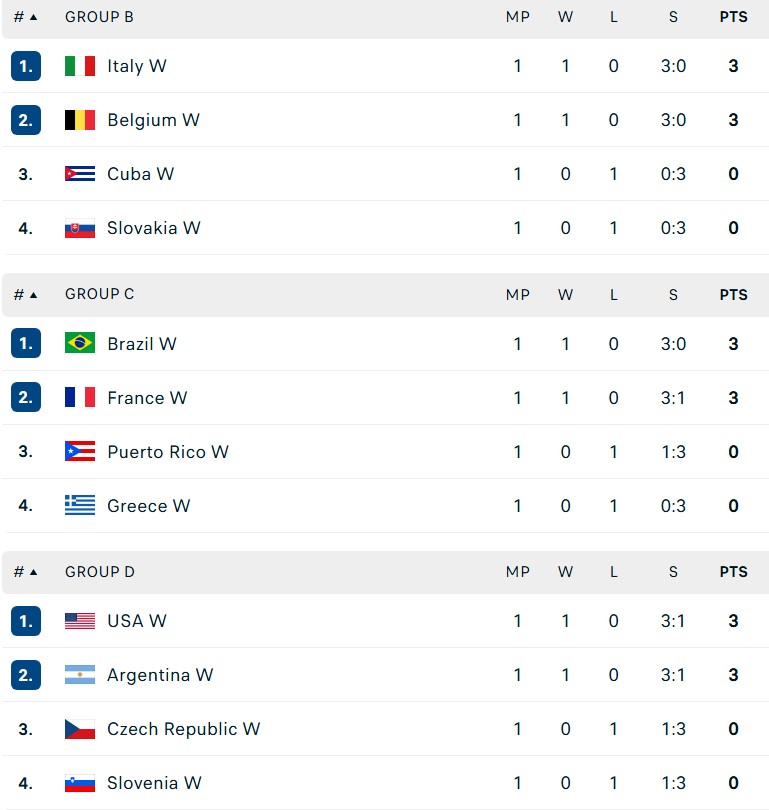Open the Argentina W team link

point(160,675)
